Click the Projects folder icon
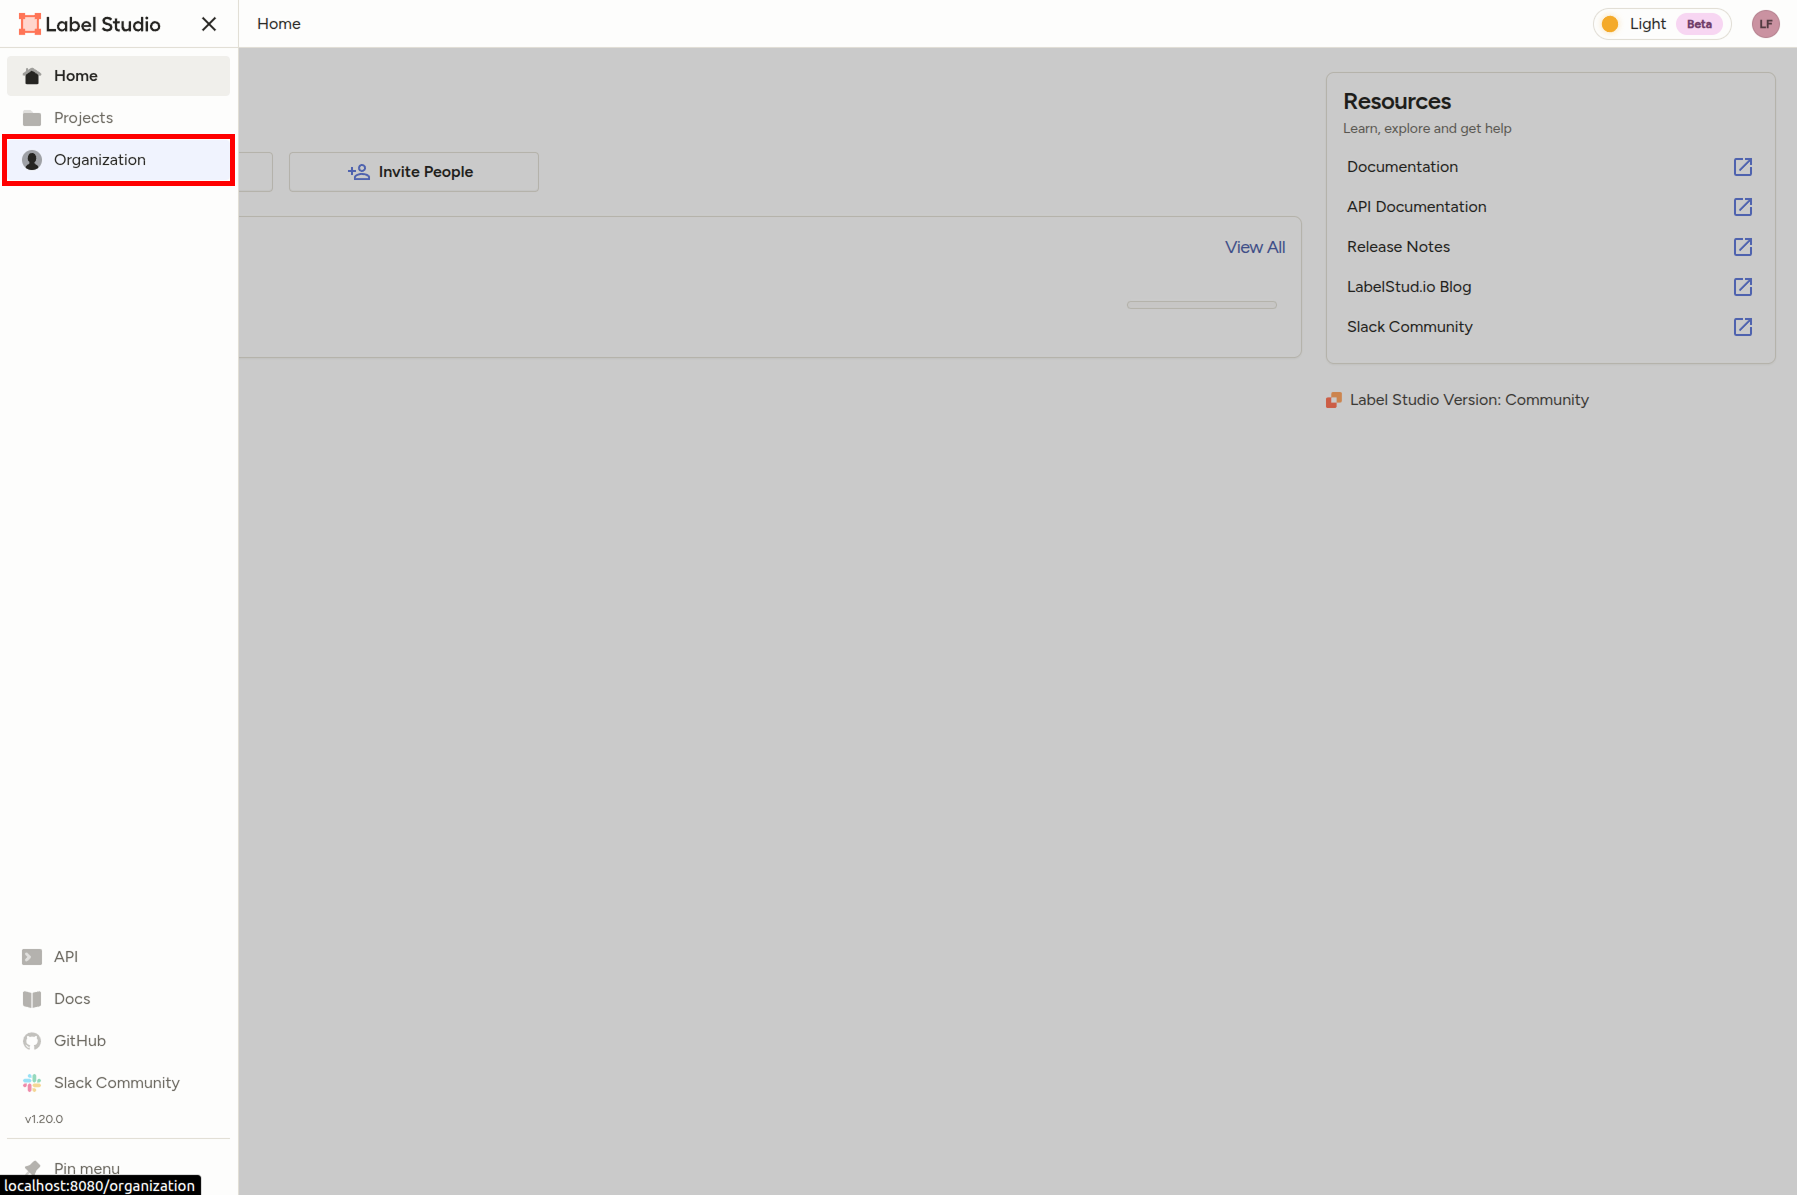The height and width of the screenshot is (1195, 1797). (31, 117)
